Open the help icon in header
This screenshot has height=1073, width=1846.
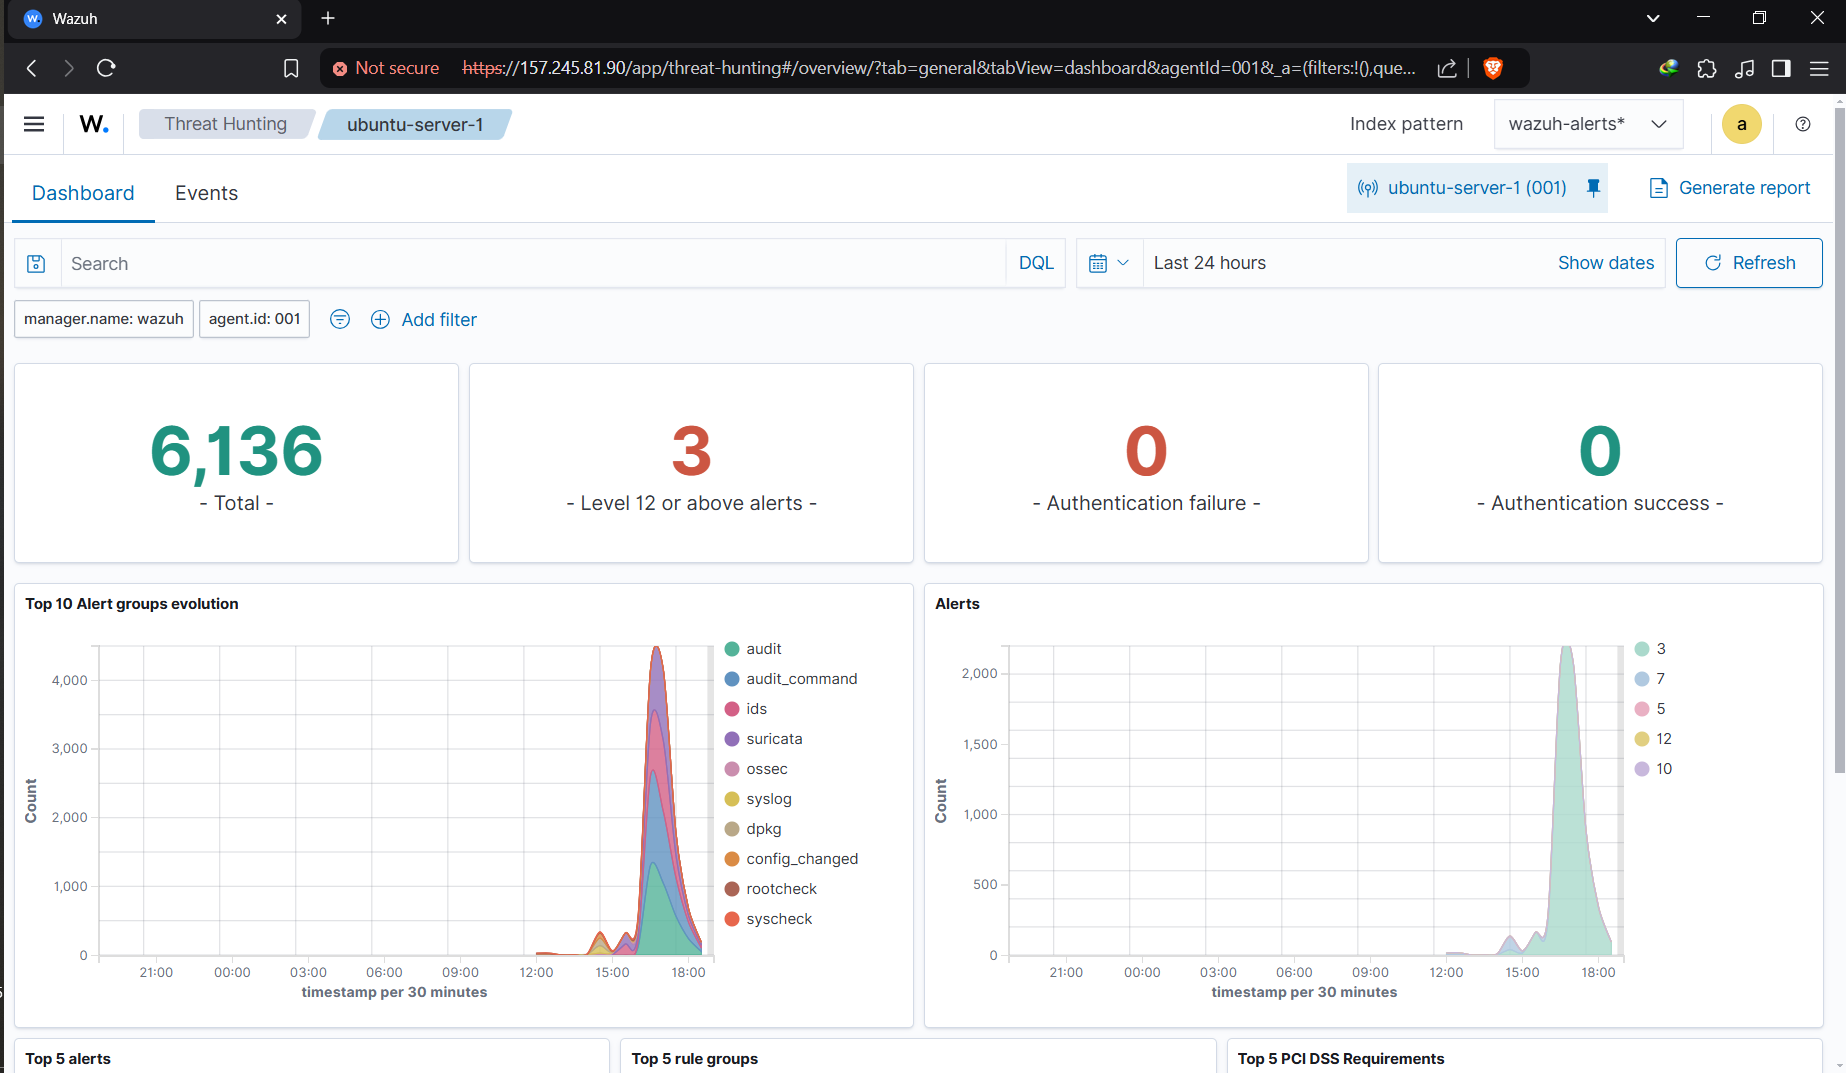coord(1803,124)
